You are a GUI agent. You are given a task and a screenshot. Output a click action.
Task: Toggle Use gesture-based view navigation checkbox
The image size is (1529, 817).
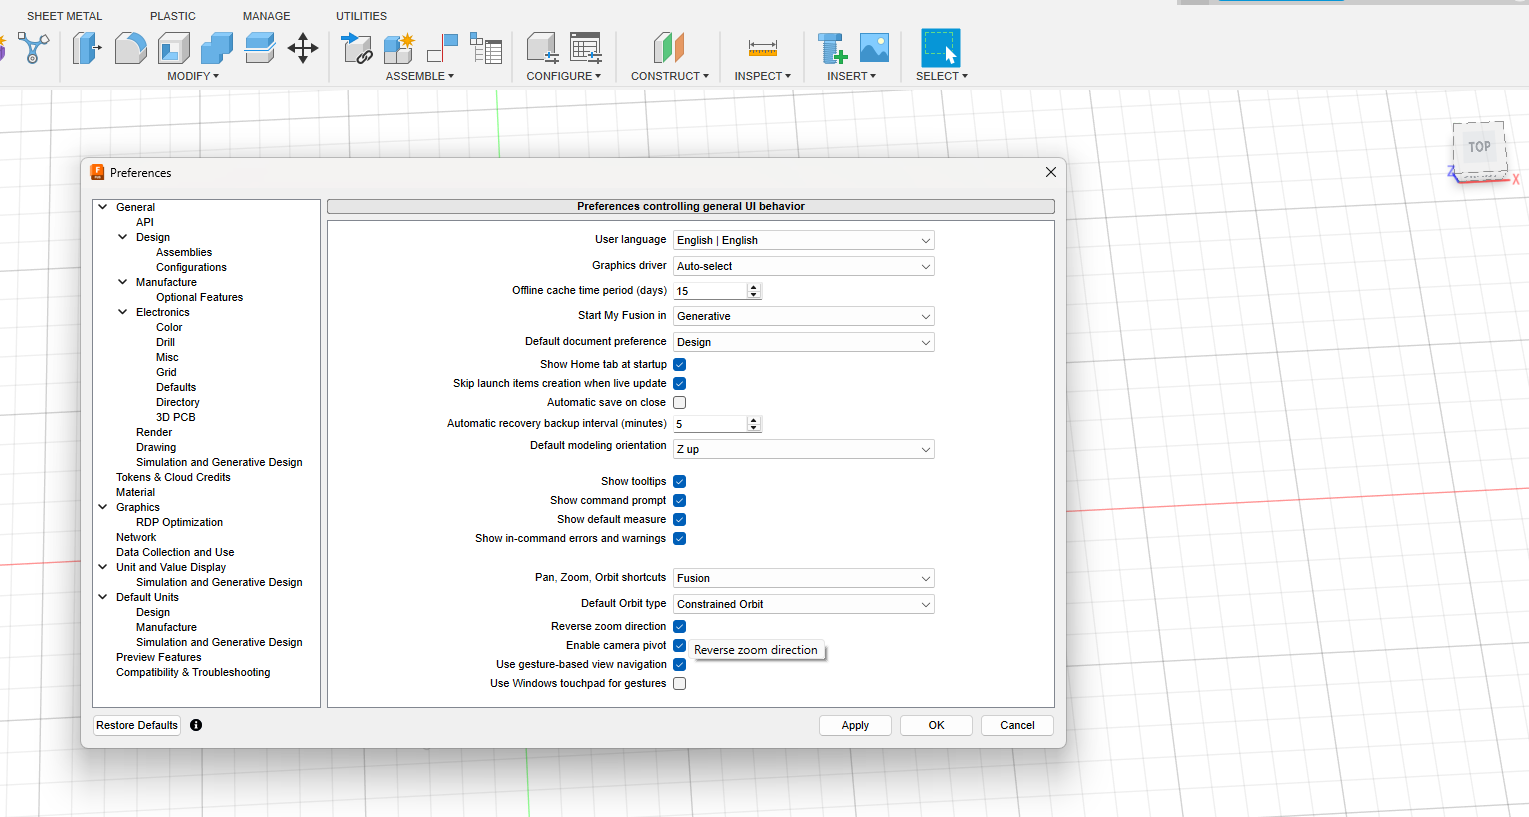[680, 665]
